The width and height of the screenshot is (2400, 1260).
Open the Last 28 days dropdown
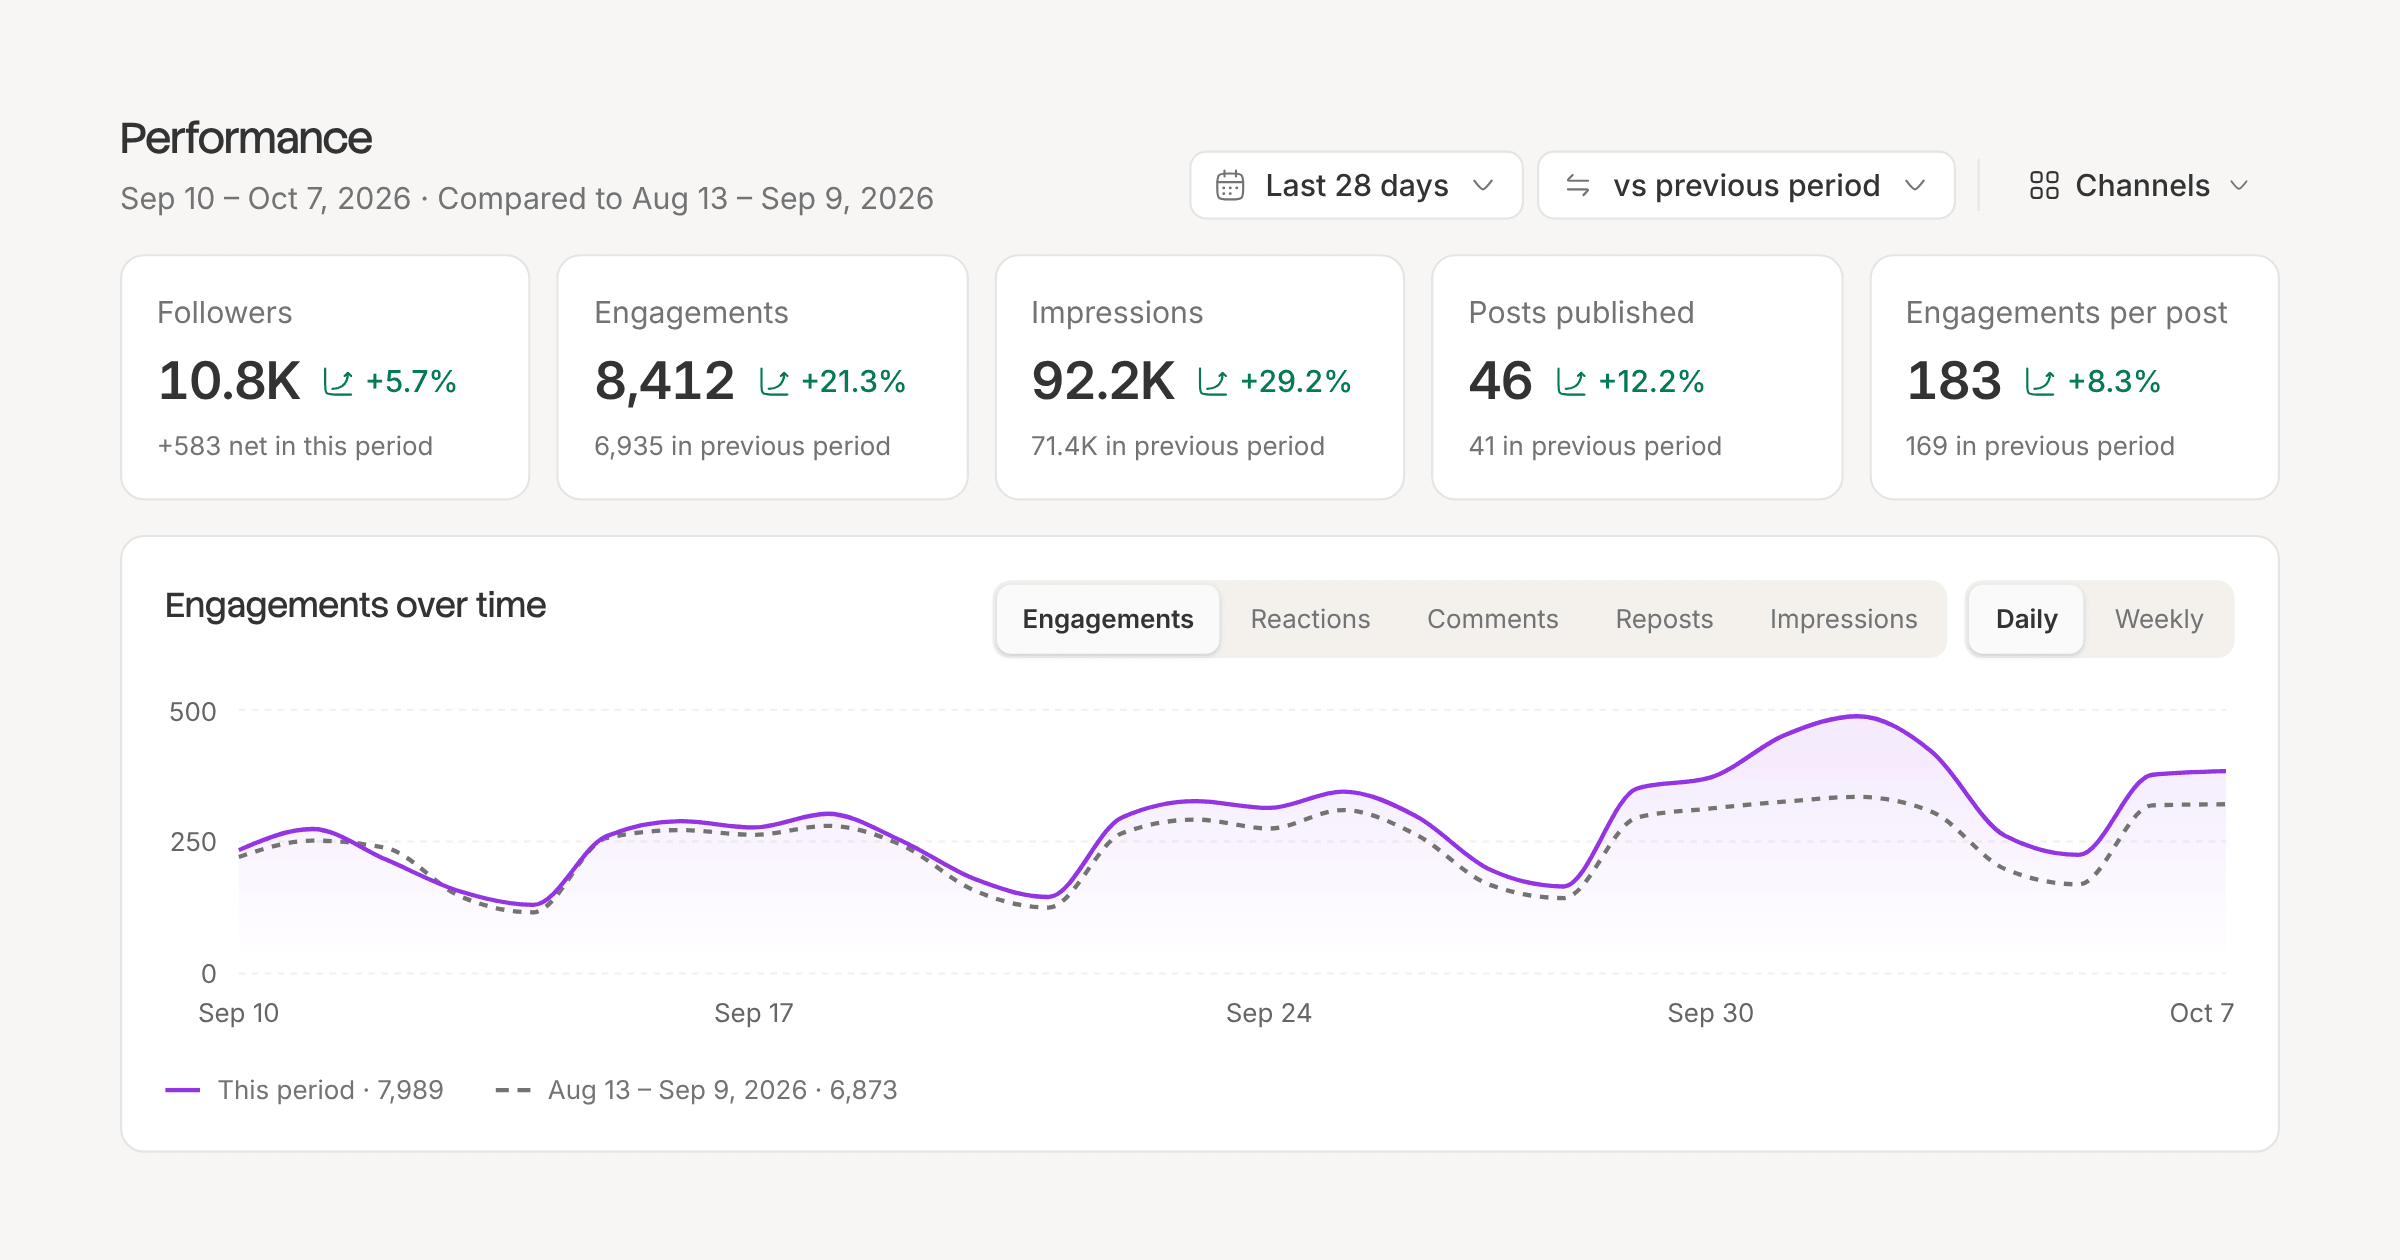(1356, 186)
